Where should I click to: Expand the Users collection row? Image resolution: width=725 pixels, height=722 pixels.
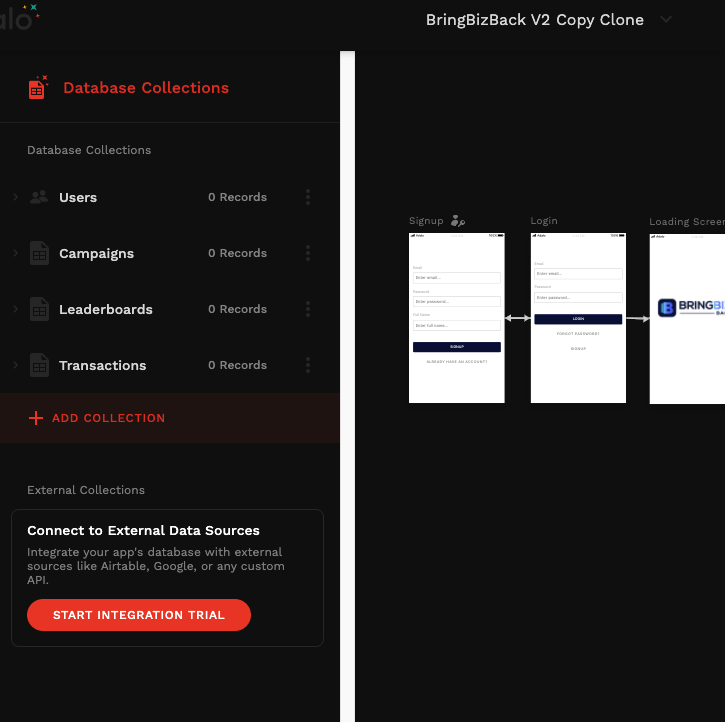point(15,197)
